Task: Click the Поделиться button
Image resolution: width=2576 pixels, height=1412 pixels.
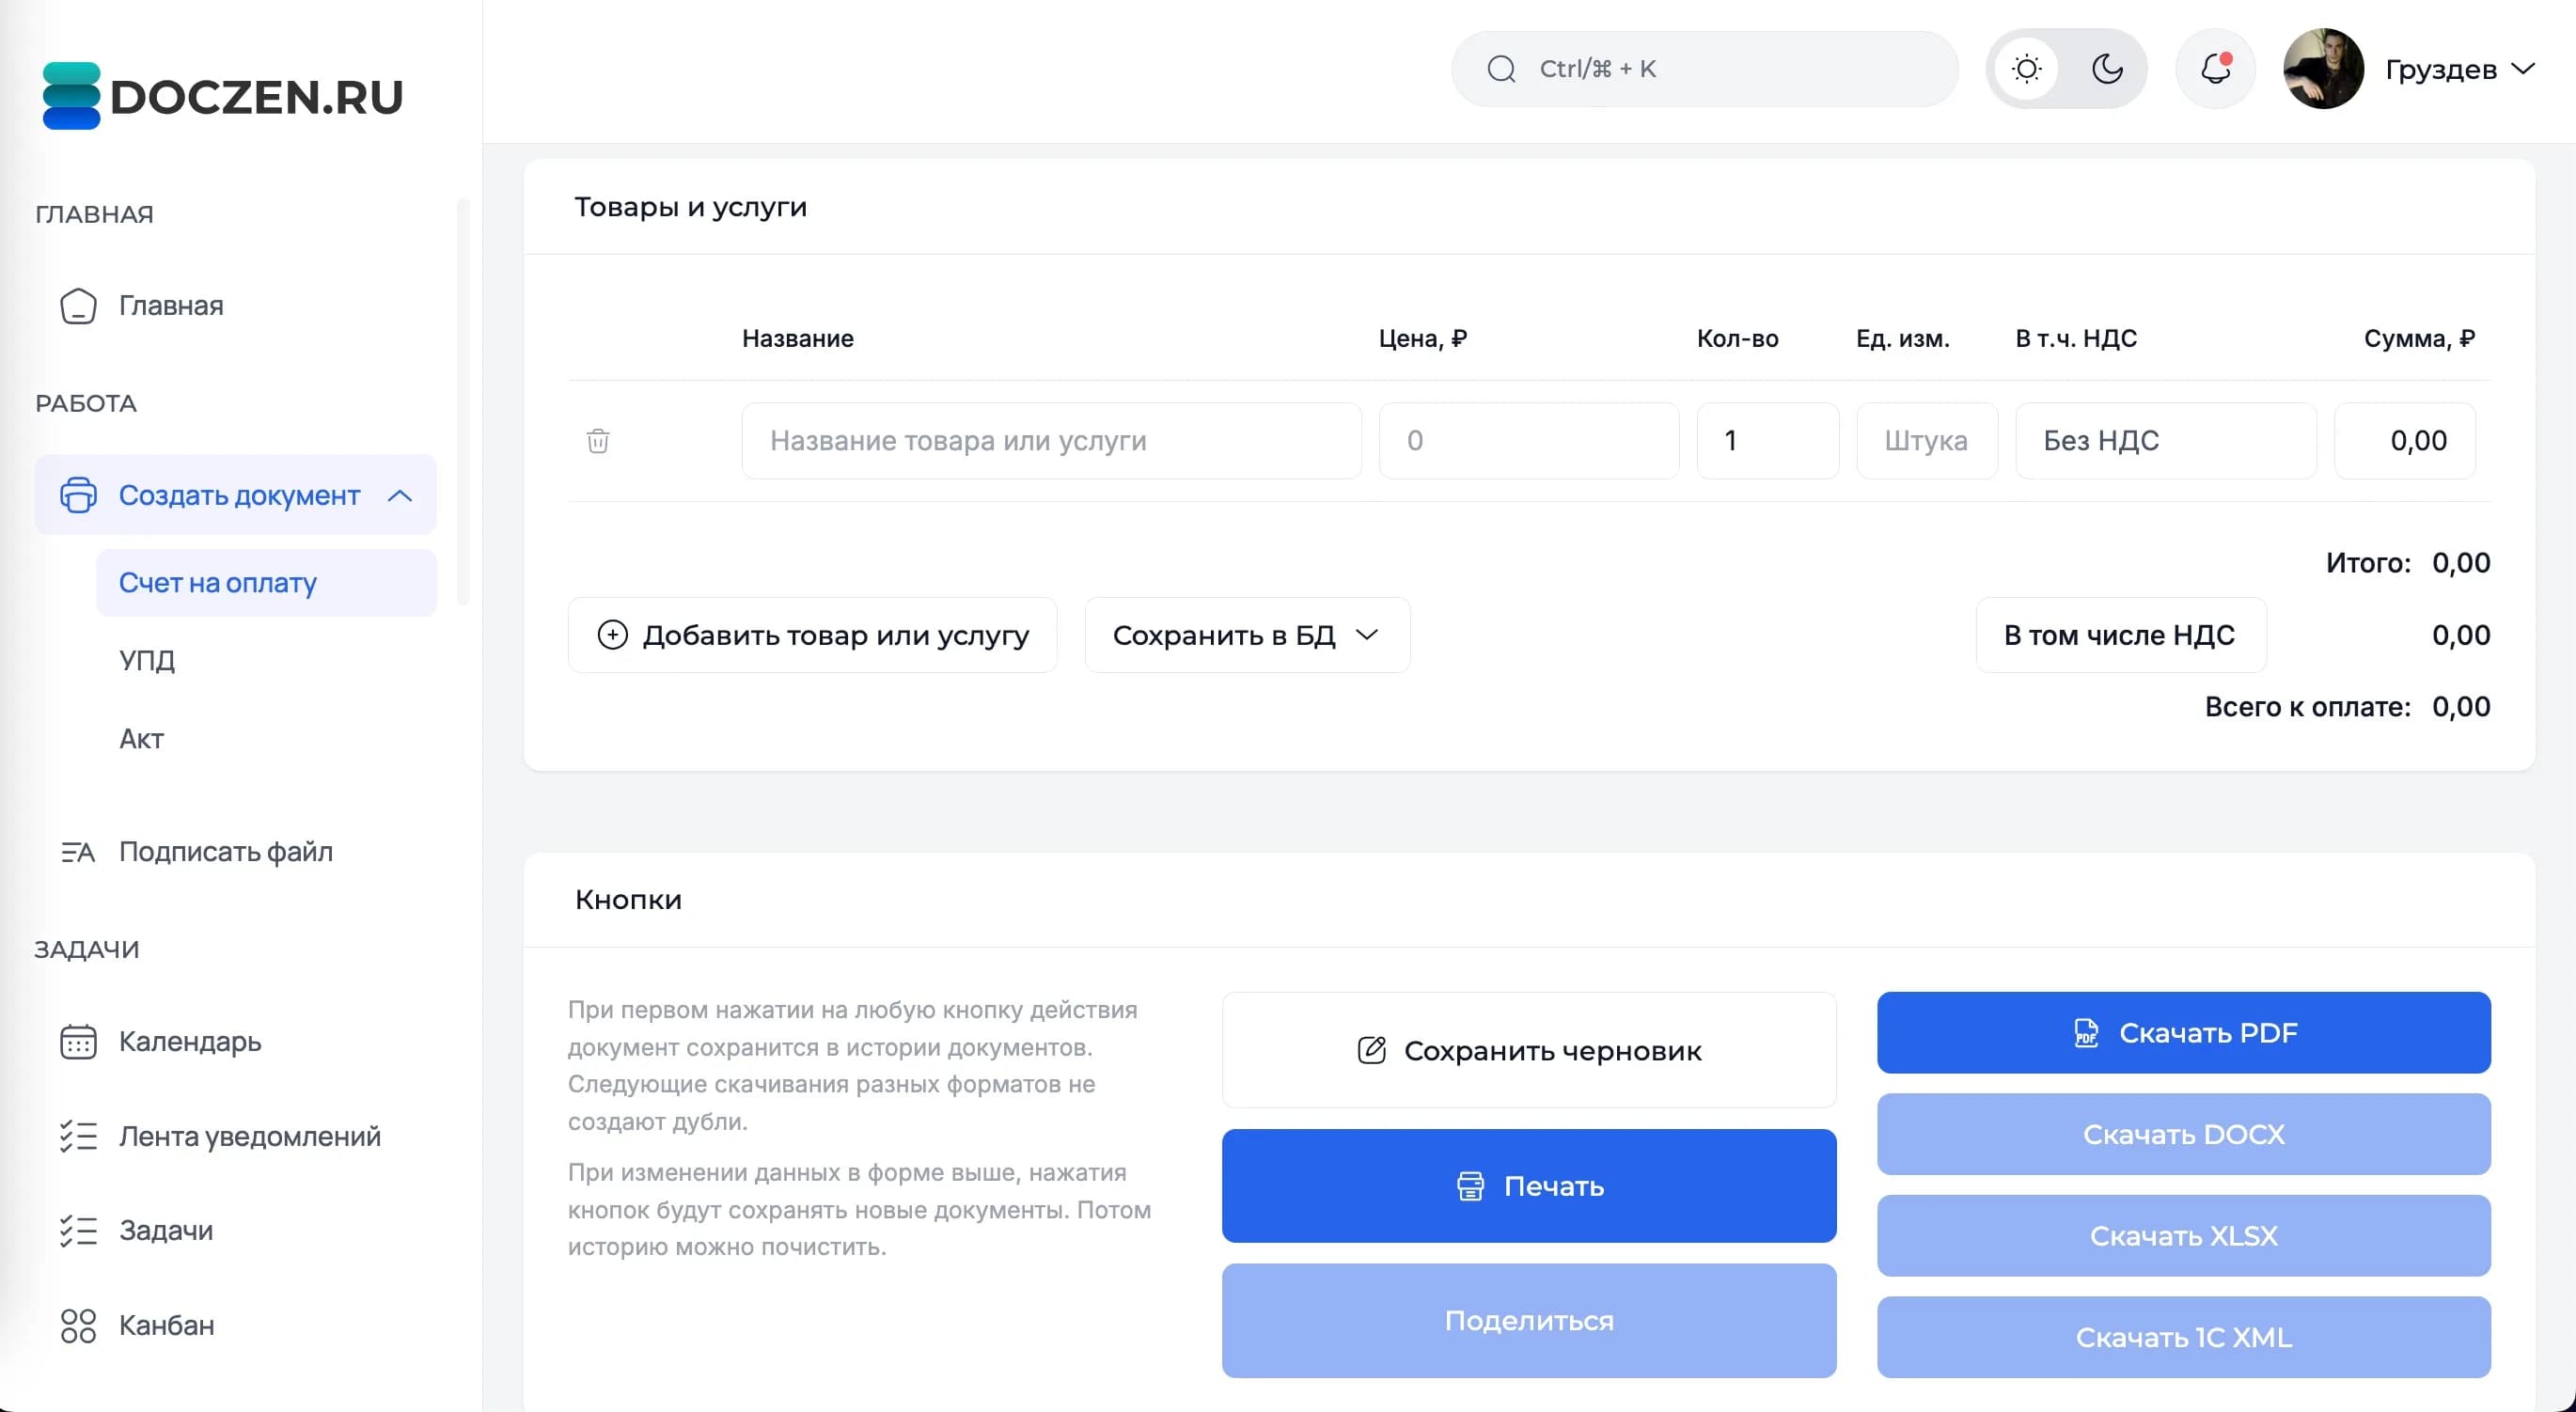Action: pyautogui.click(x=1529, y=1321)
